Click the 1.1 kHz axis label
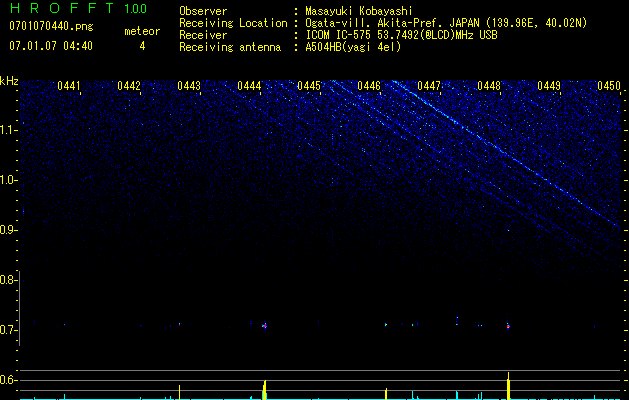This screenshot has width=629, height=400. point(8,130)
